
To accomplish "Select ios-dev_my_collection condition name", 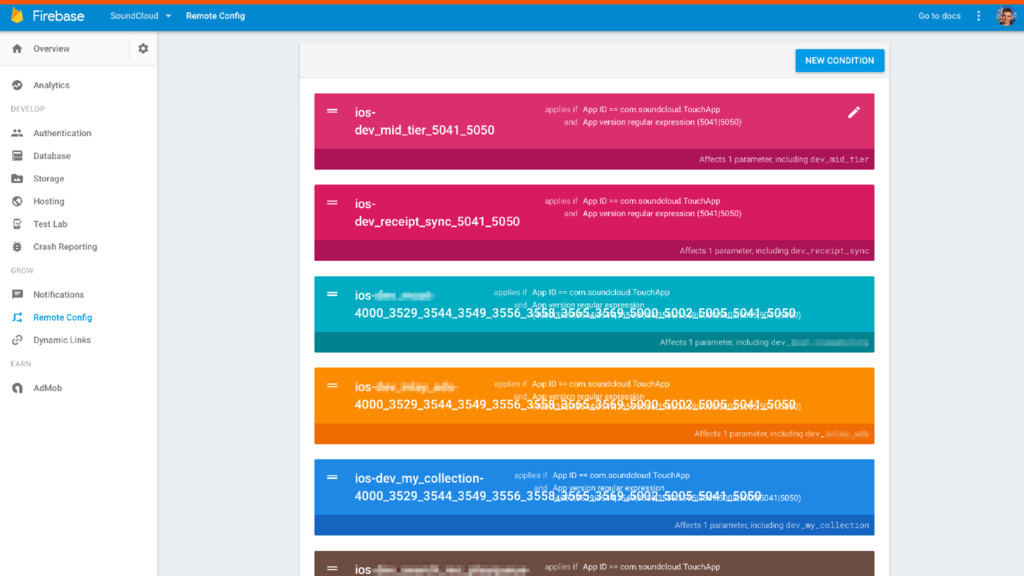I will [x=558, y=487].
